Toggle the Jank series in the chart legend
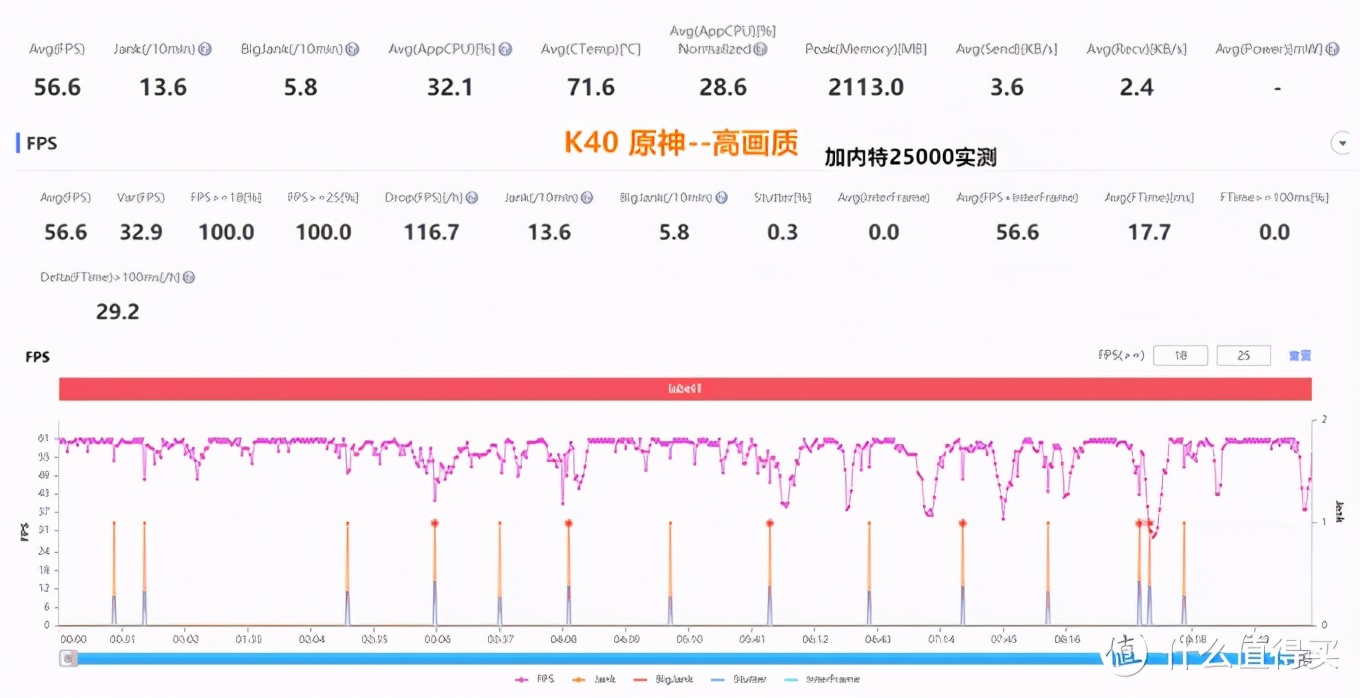Screen dimensions: 1360x698 pos(593,679)
